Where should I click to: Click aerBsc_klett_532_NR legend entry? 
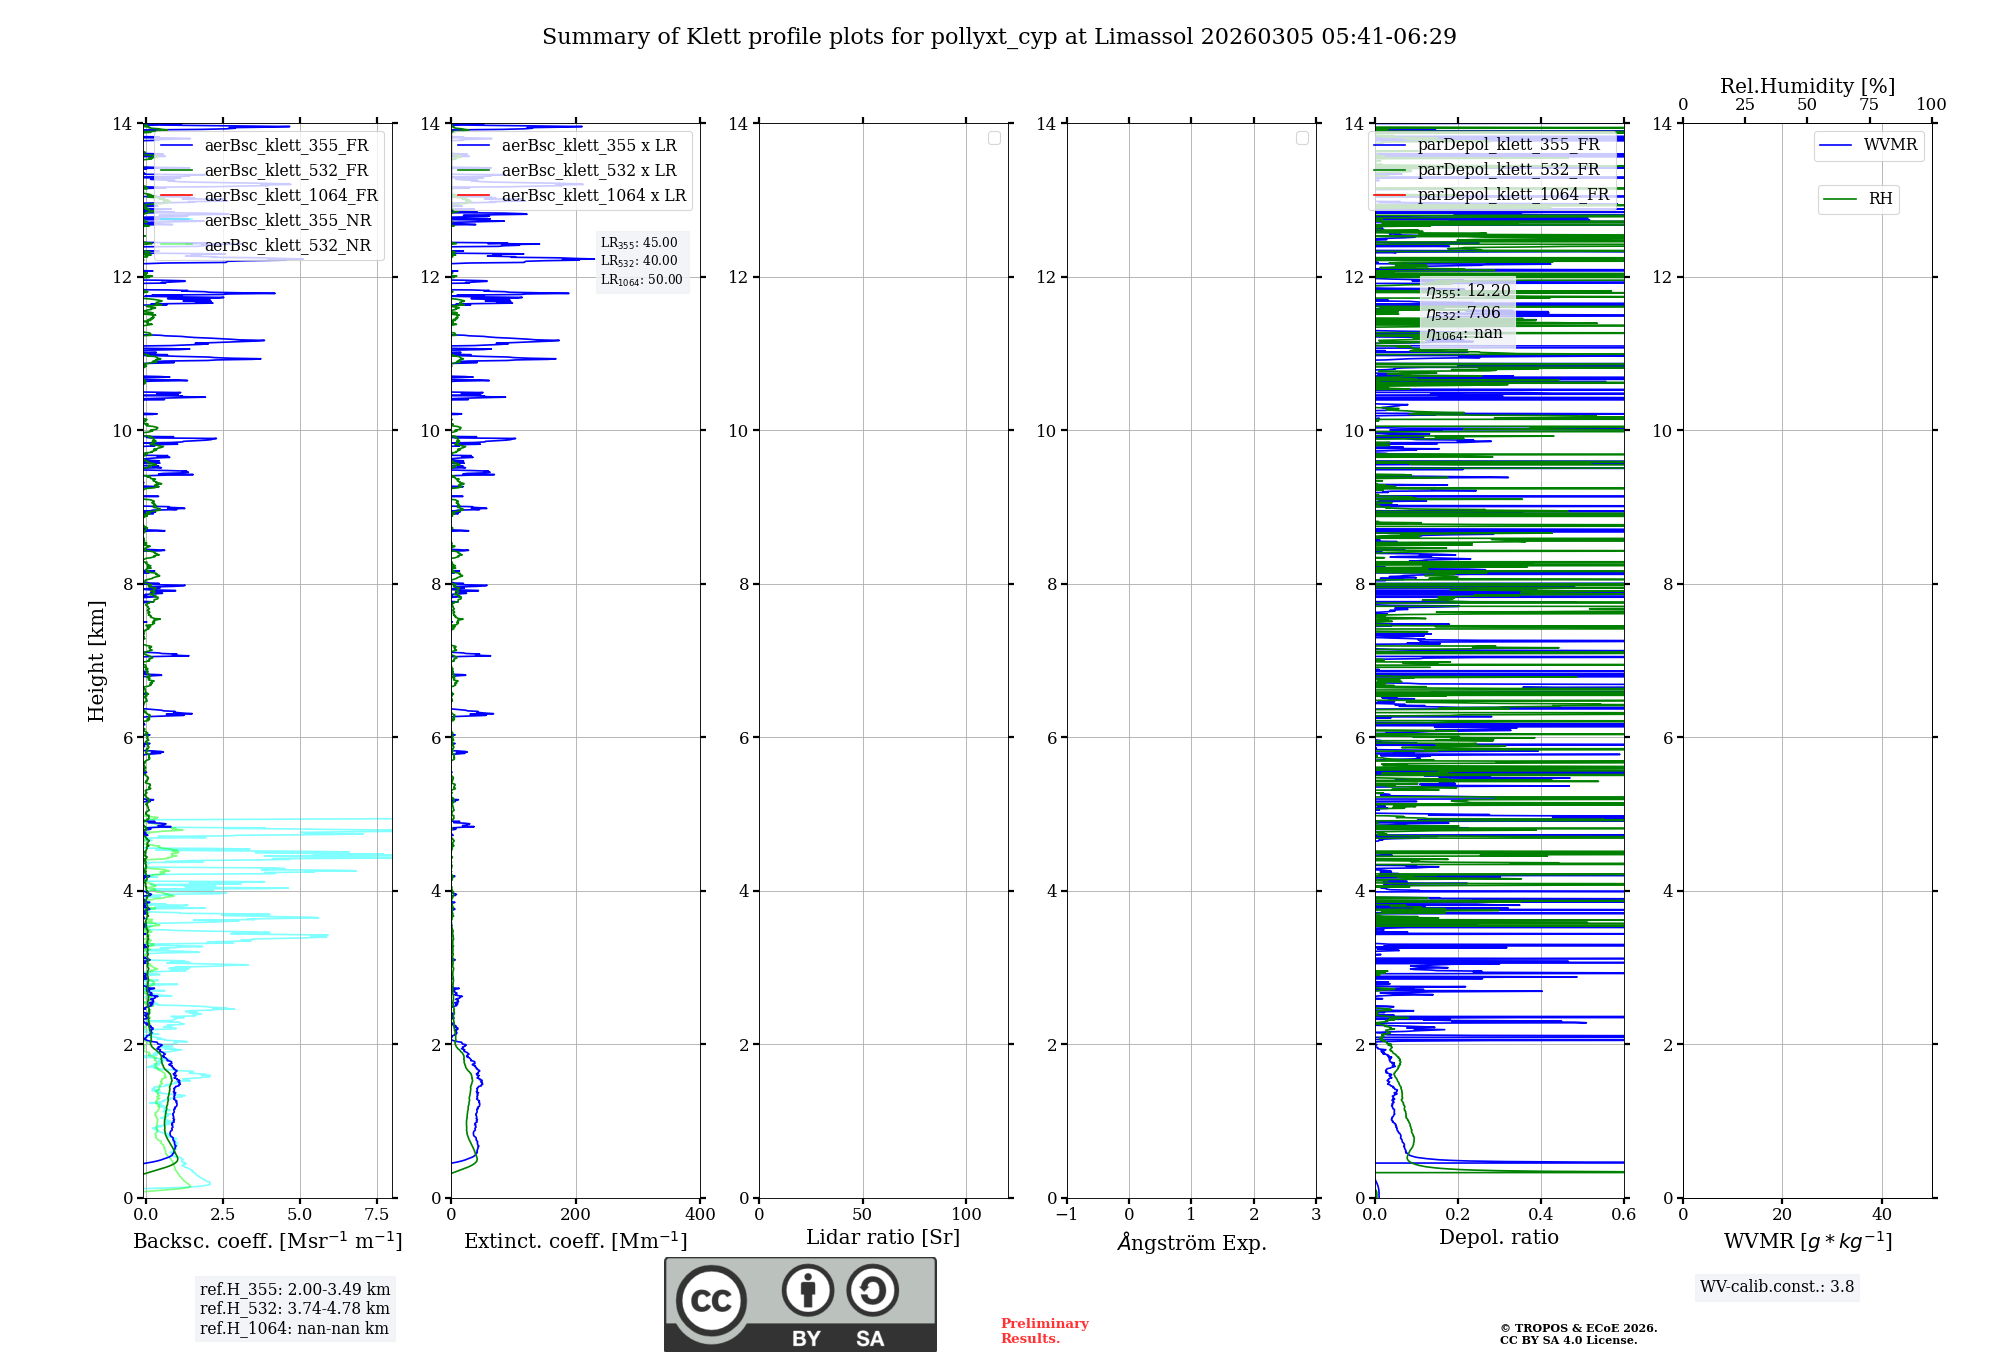point(287,246)
